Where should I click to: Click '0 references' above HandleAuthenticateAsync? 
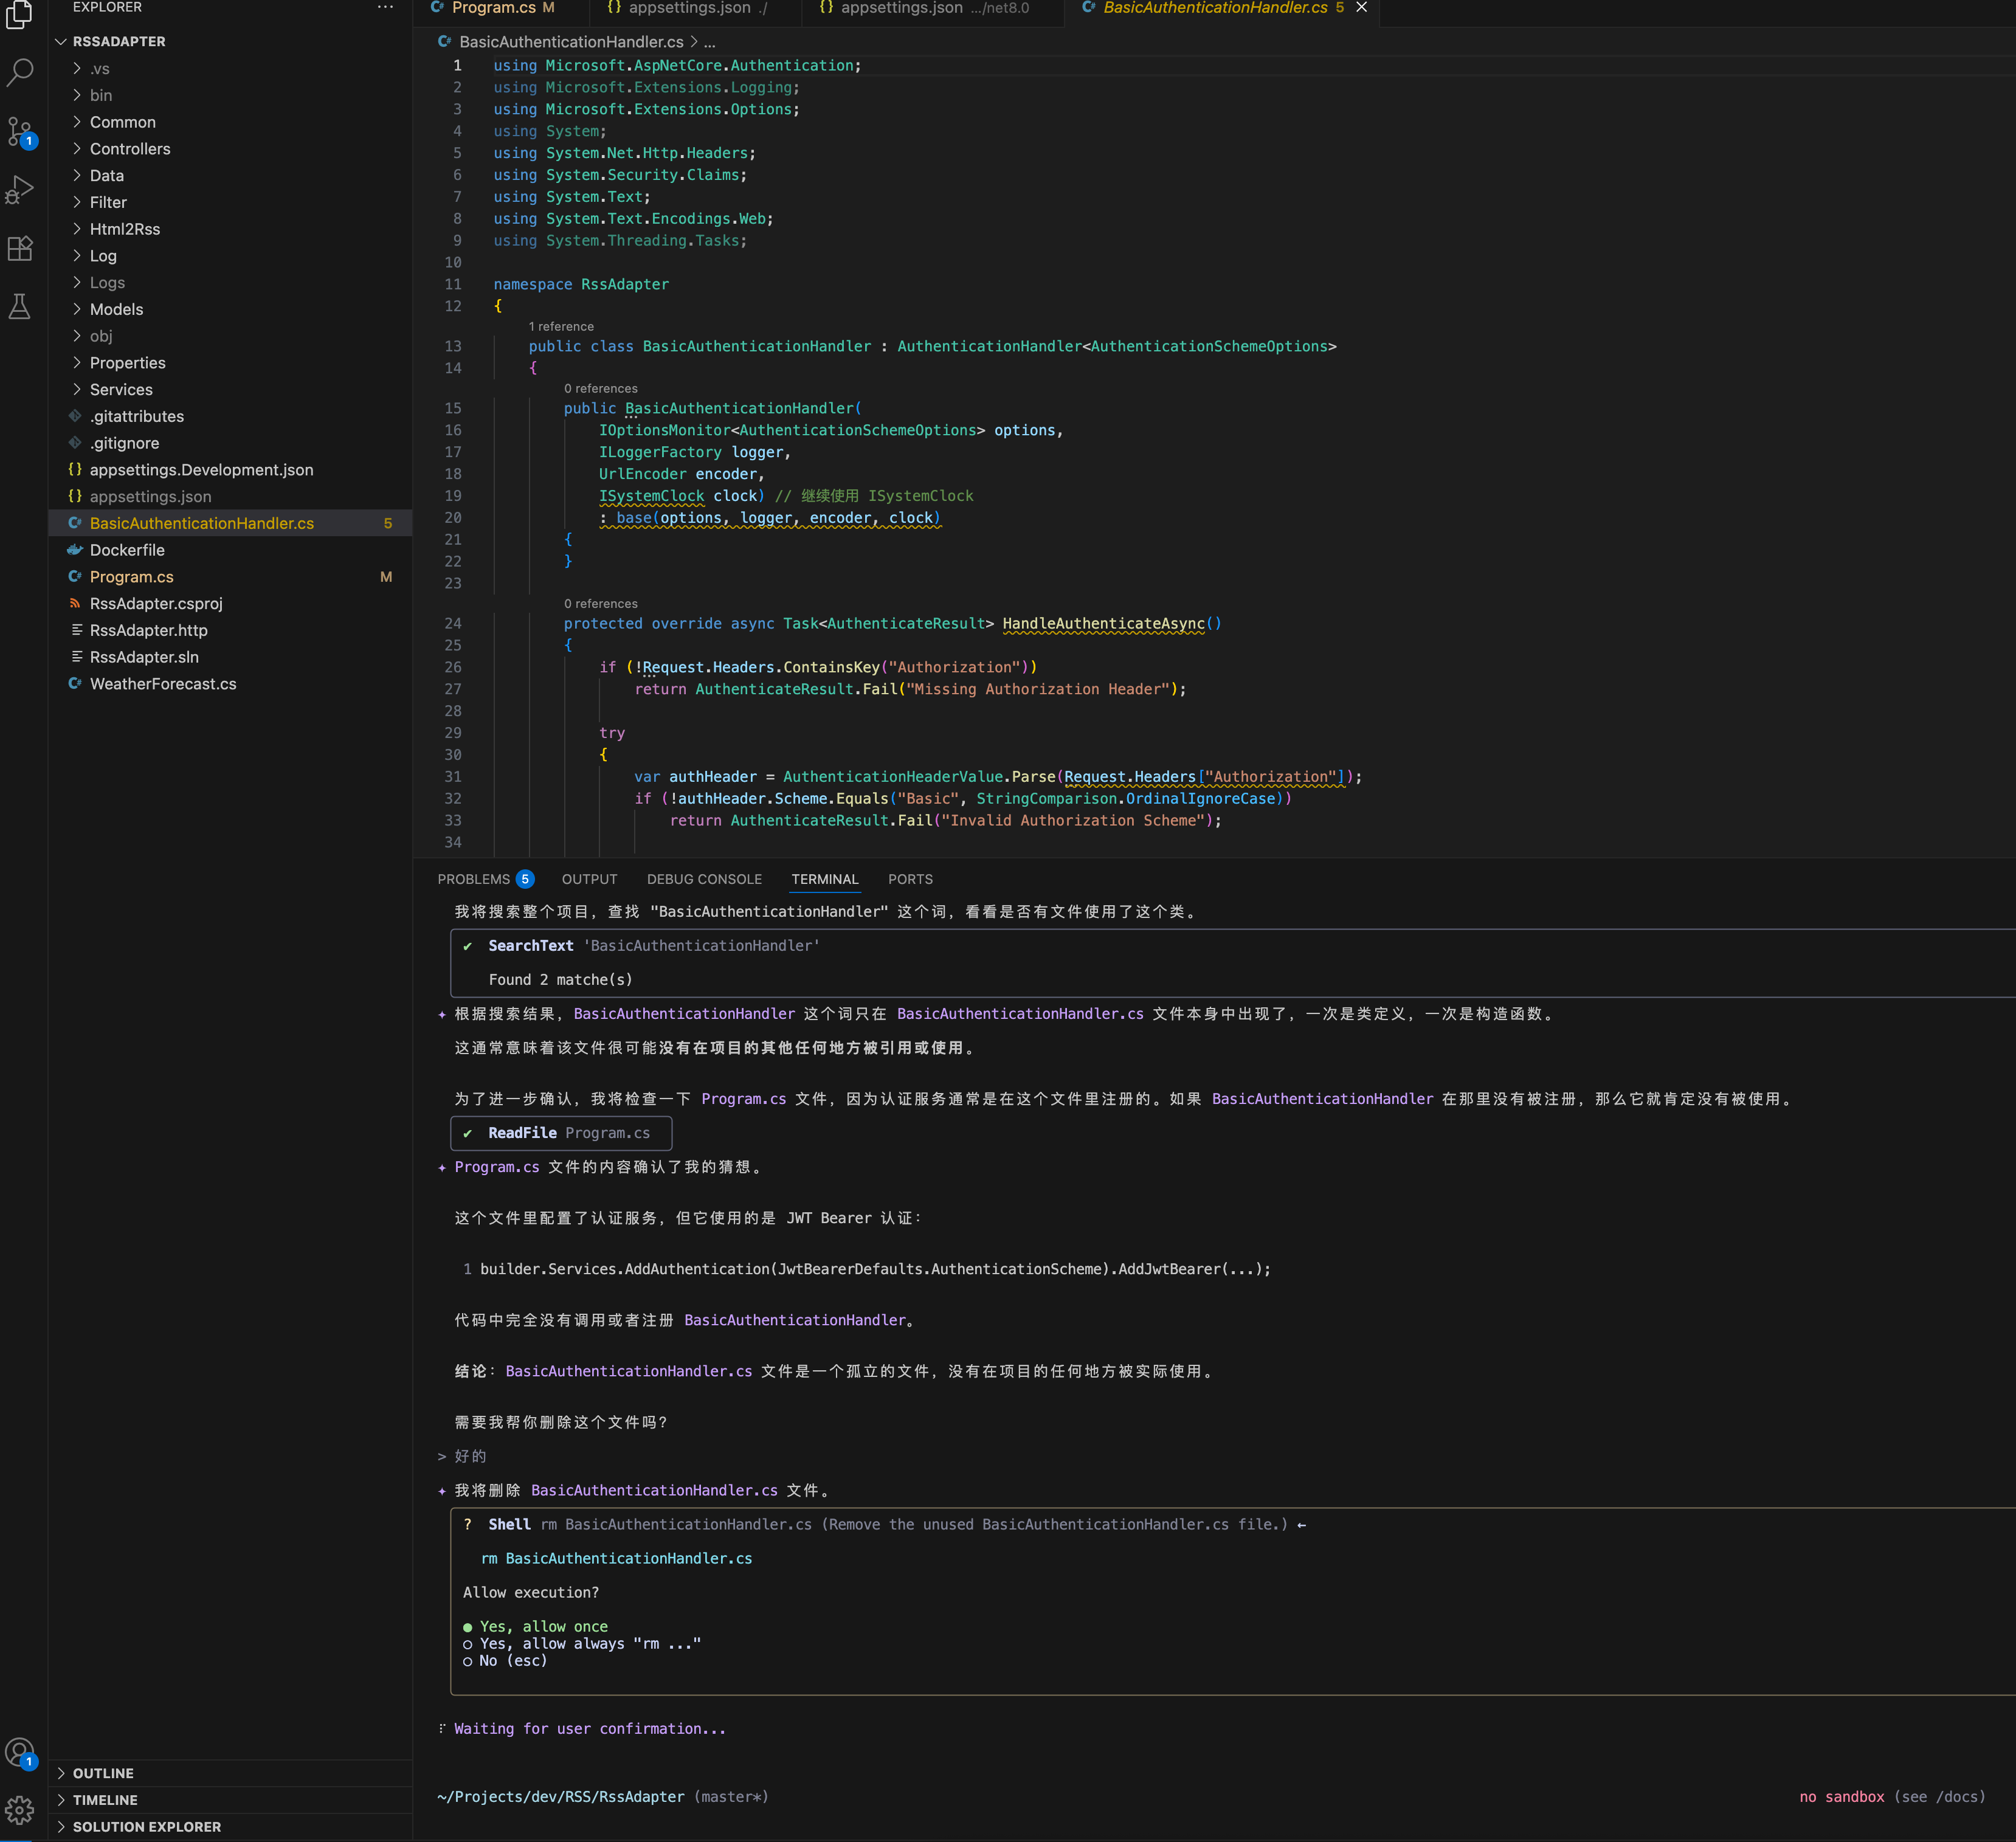(x=600, y=603)
